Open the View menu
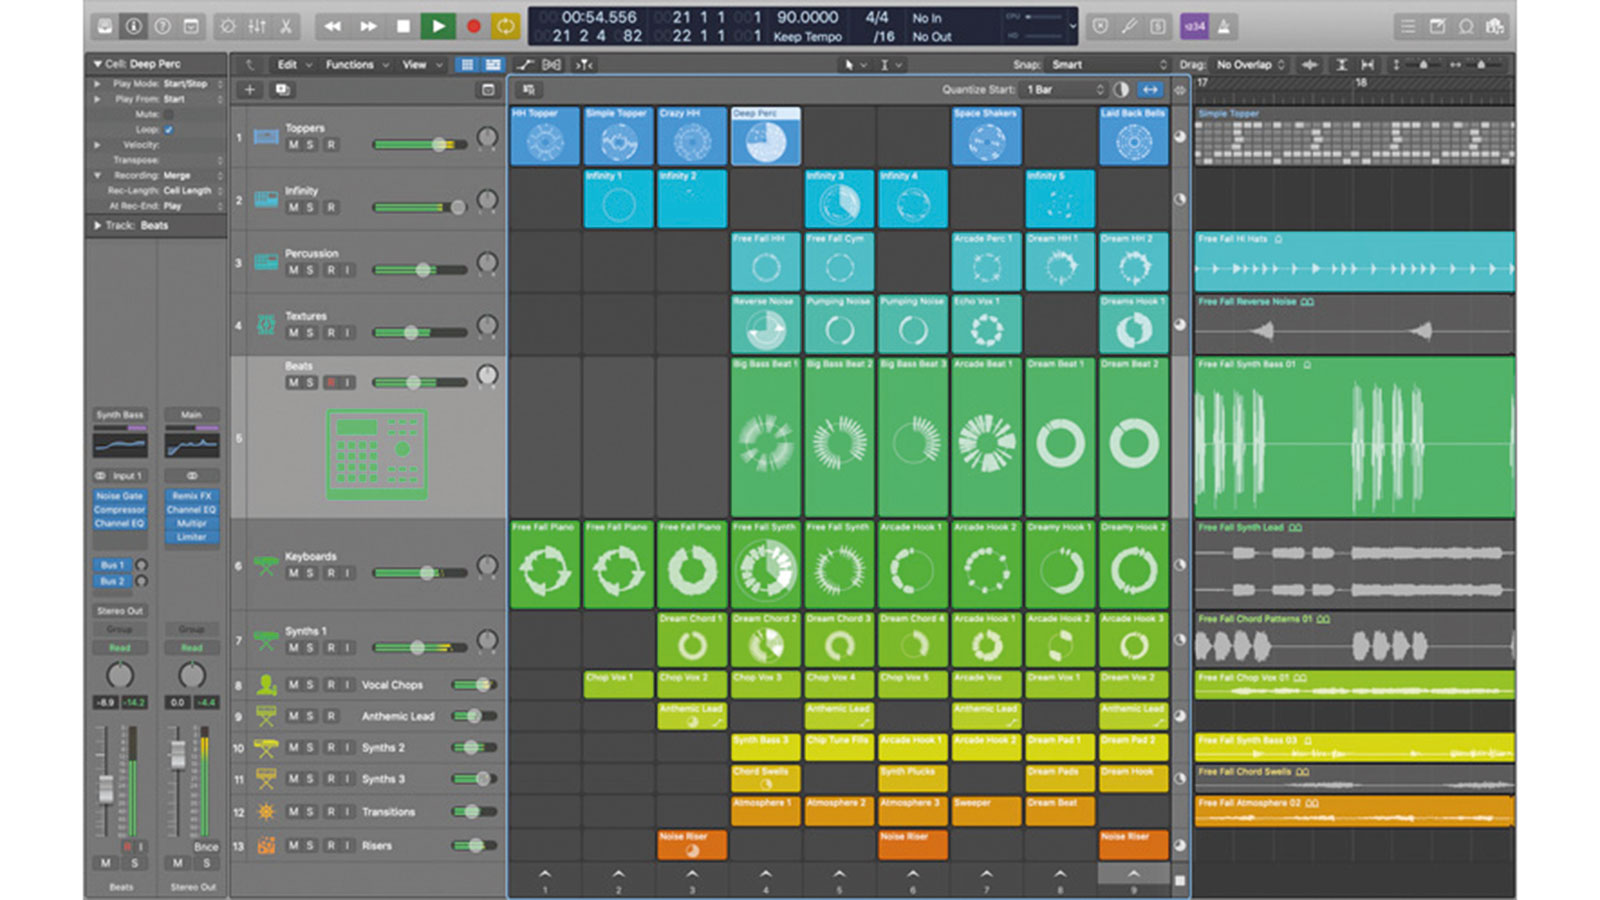 422,65
